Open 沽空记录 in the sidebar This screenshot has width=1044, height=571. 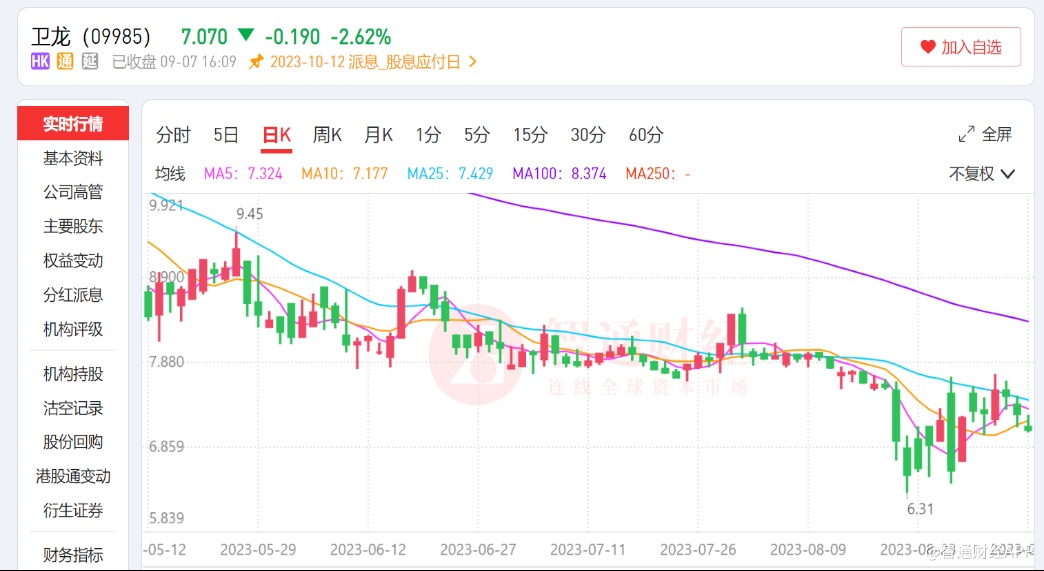click(x=73, y=408)
